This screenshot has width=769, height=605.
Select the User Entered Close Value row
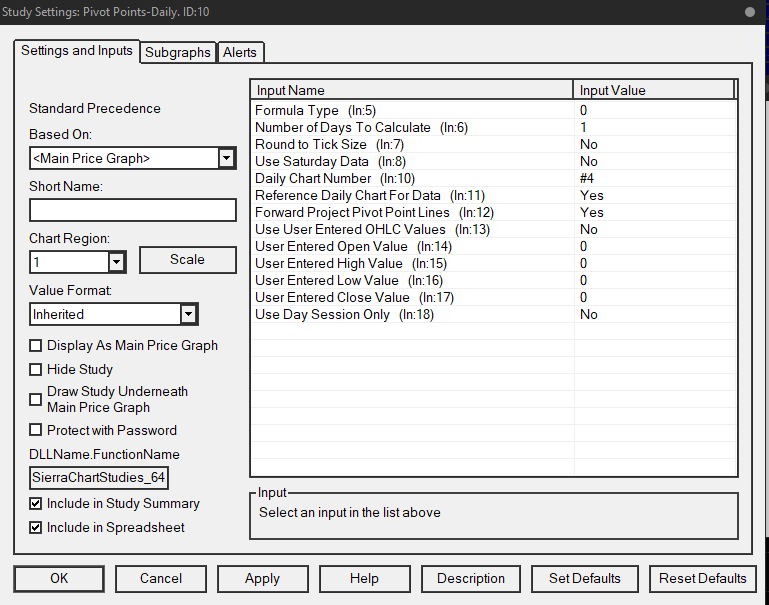pos(494,298)
